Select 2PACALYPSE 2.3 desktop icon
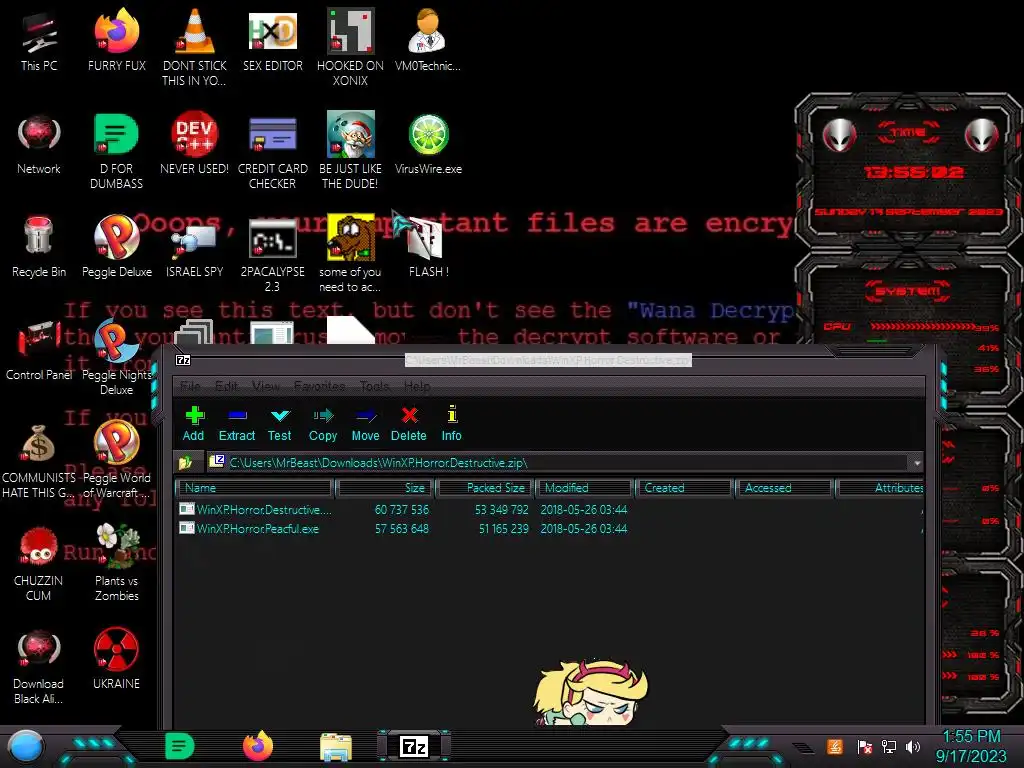 pyautogui.click(x=272, y=255)
